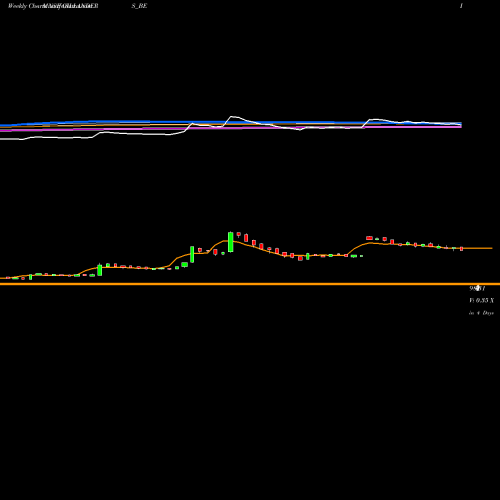Select the wide red candle starting the right plateau
The height and width of the screenshot is (500, 500).
pyautogui.click(x=369, y=238)
